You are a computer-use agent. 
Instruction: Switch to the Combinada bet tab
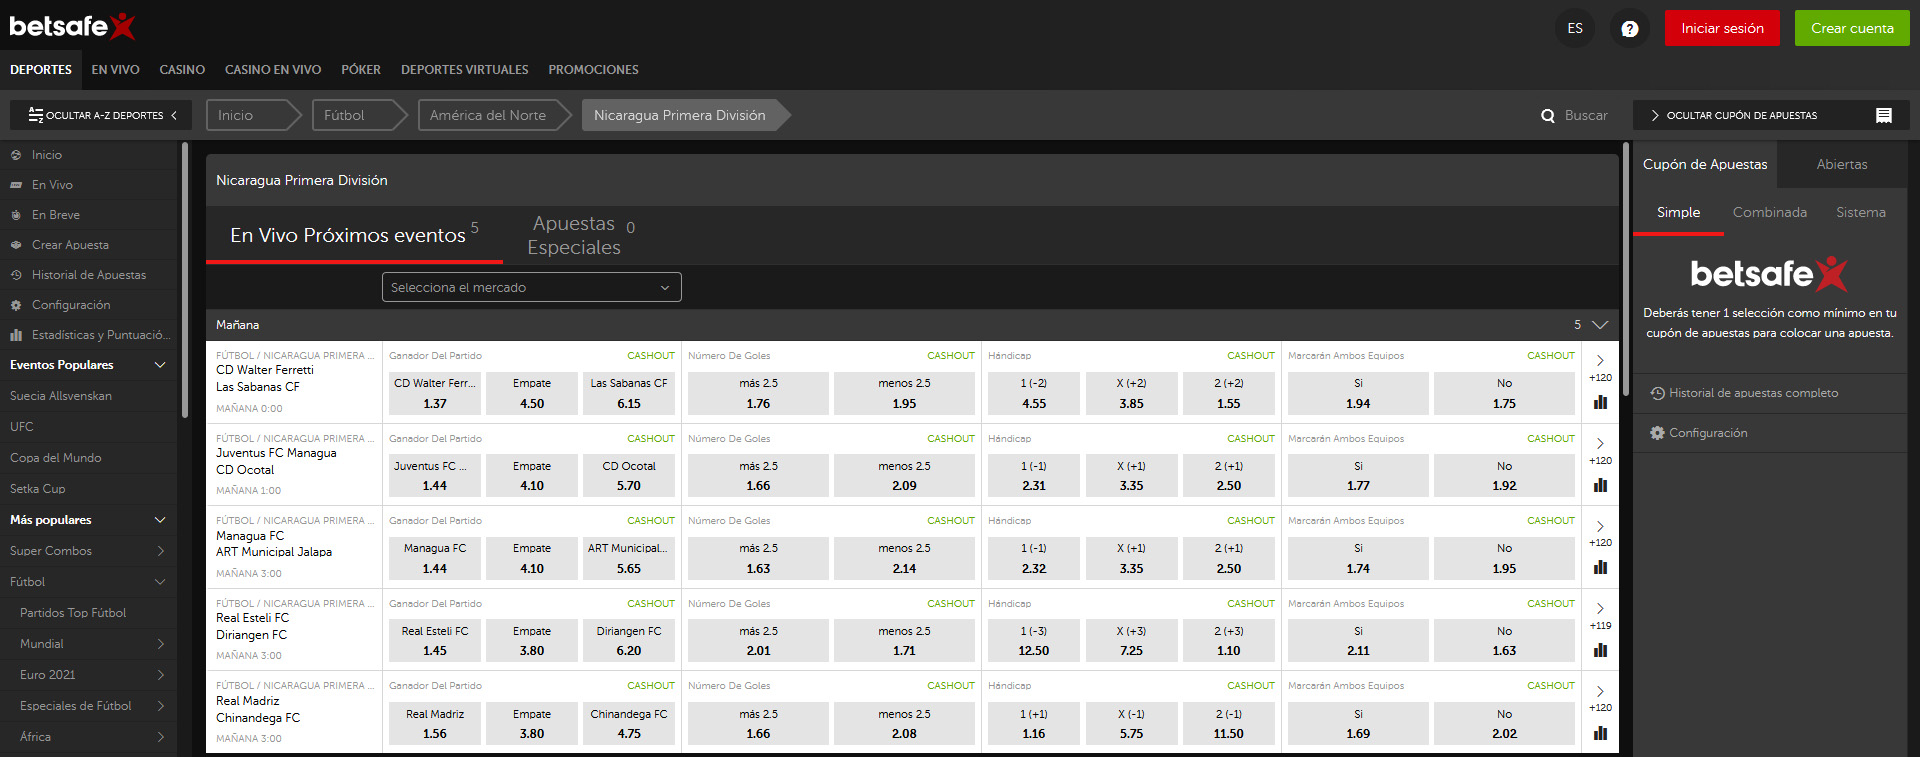pos(1770,212)
